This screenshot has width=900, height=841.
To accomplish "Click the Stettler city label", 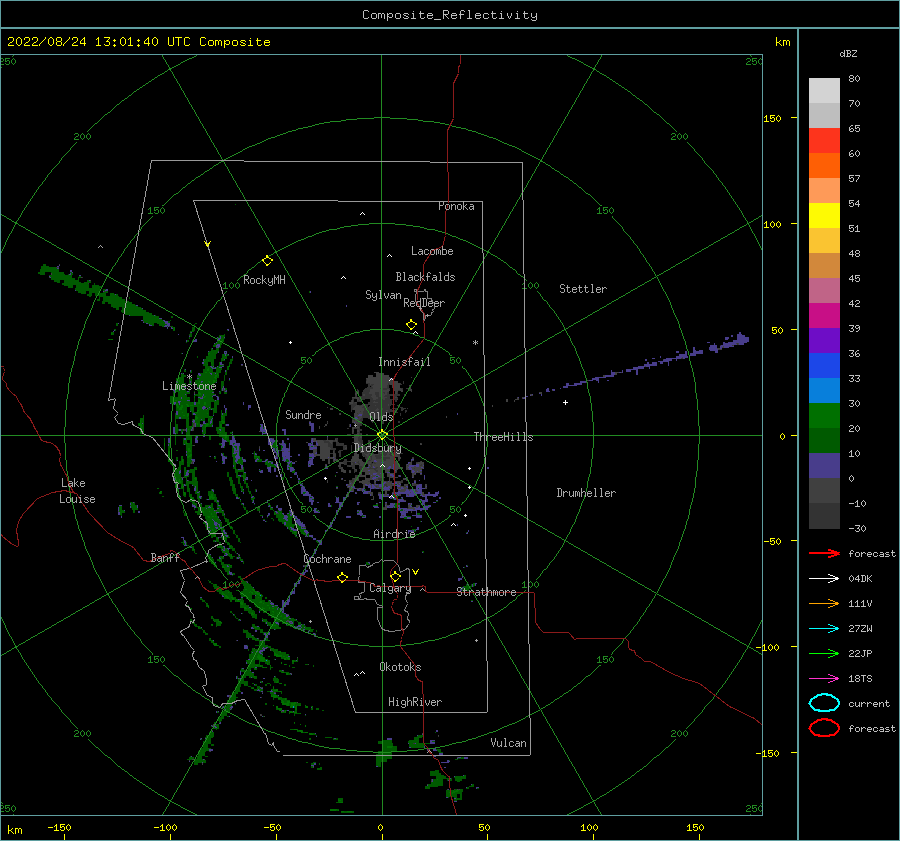I will (x=583, y=289).
